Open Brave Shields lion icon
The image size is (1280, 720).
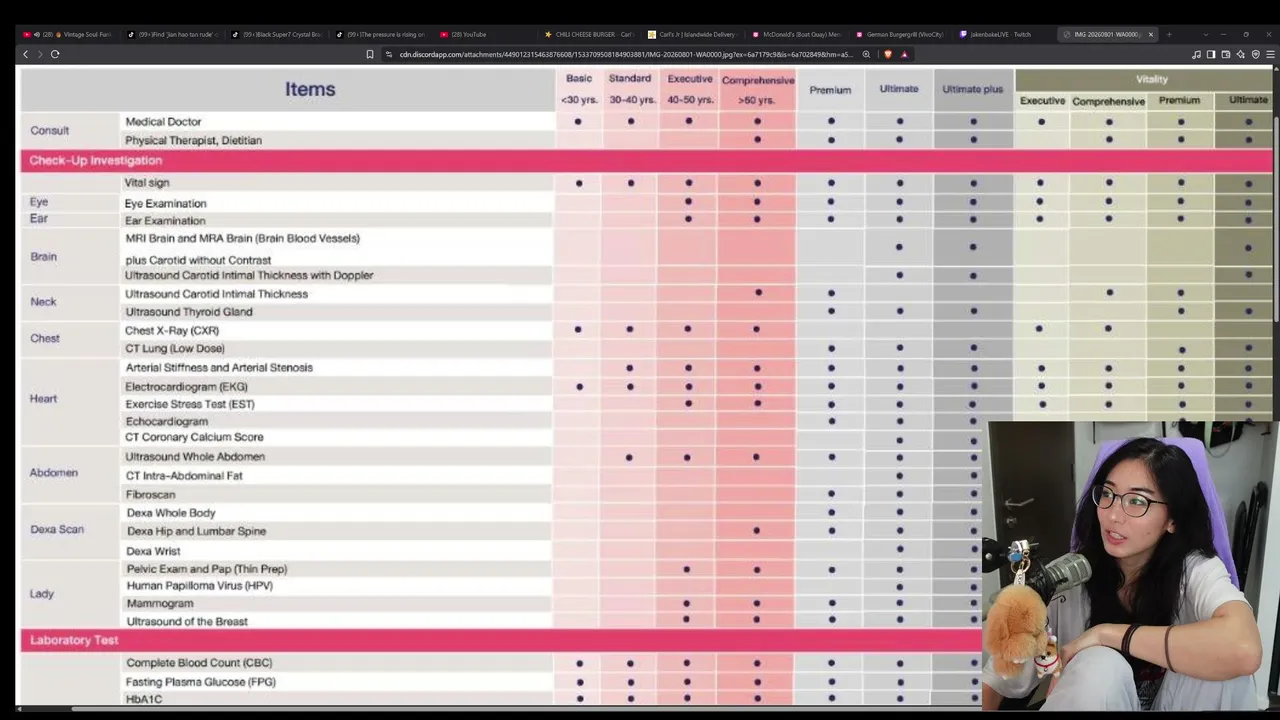pos(888,54)
